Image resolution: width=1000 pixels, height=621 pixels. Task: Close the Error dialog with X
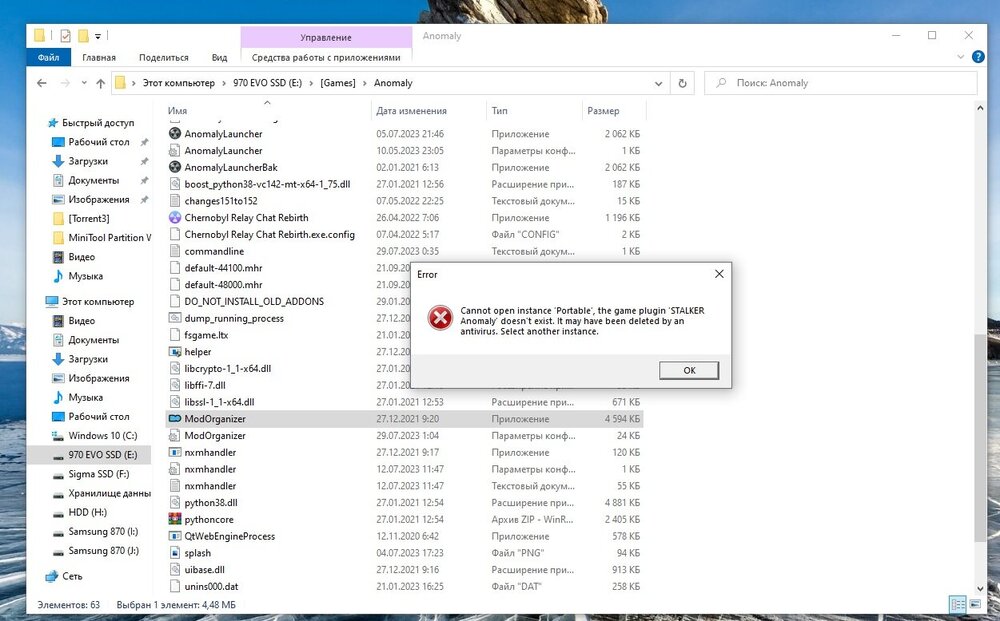pos(719,274)
